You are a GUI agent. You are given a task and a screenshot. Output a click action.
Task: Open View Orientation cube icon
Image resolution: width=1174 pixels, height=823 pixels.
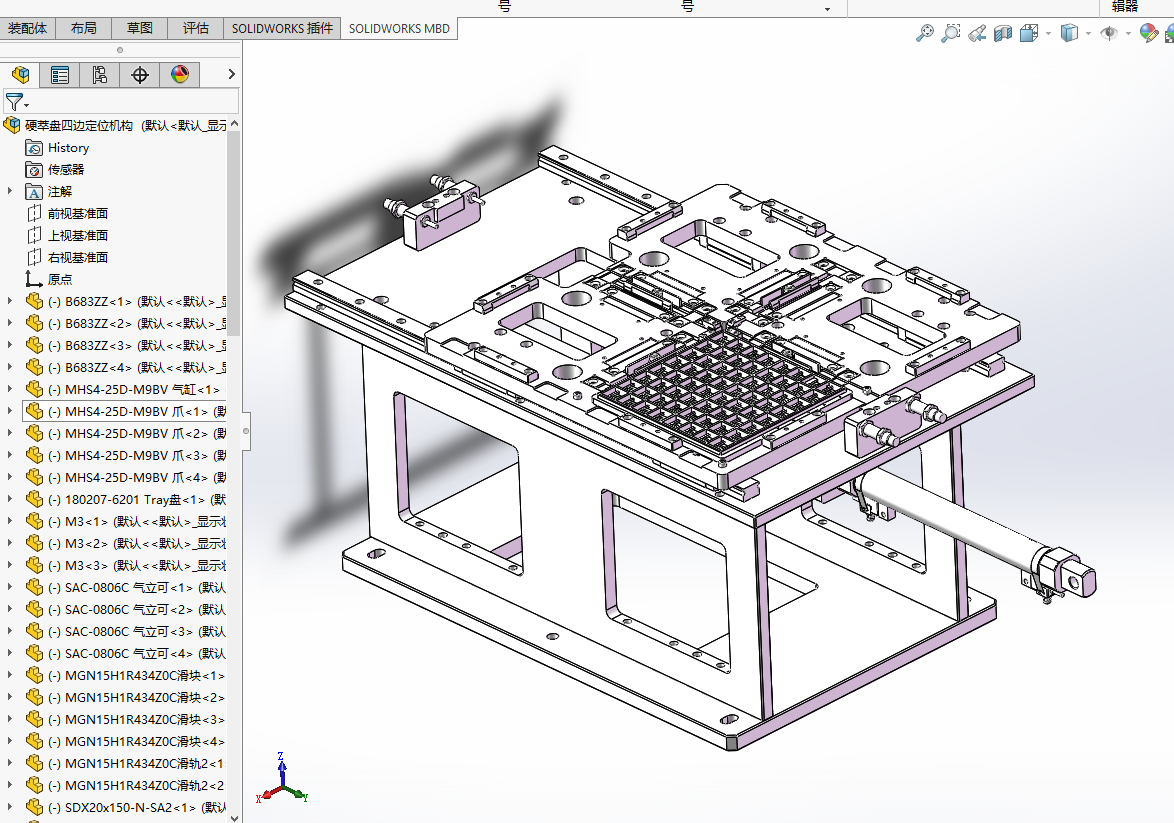pos(1029,33)
